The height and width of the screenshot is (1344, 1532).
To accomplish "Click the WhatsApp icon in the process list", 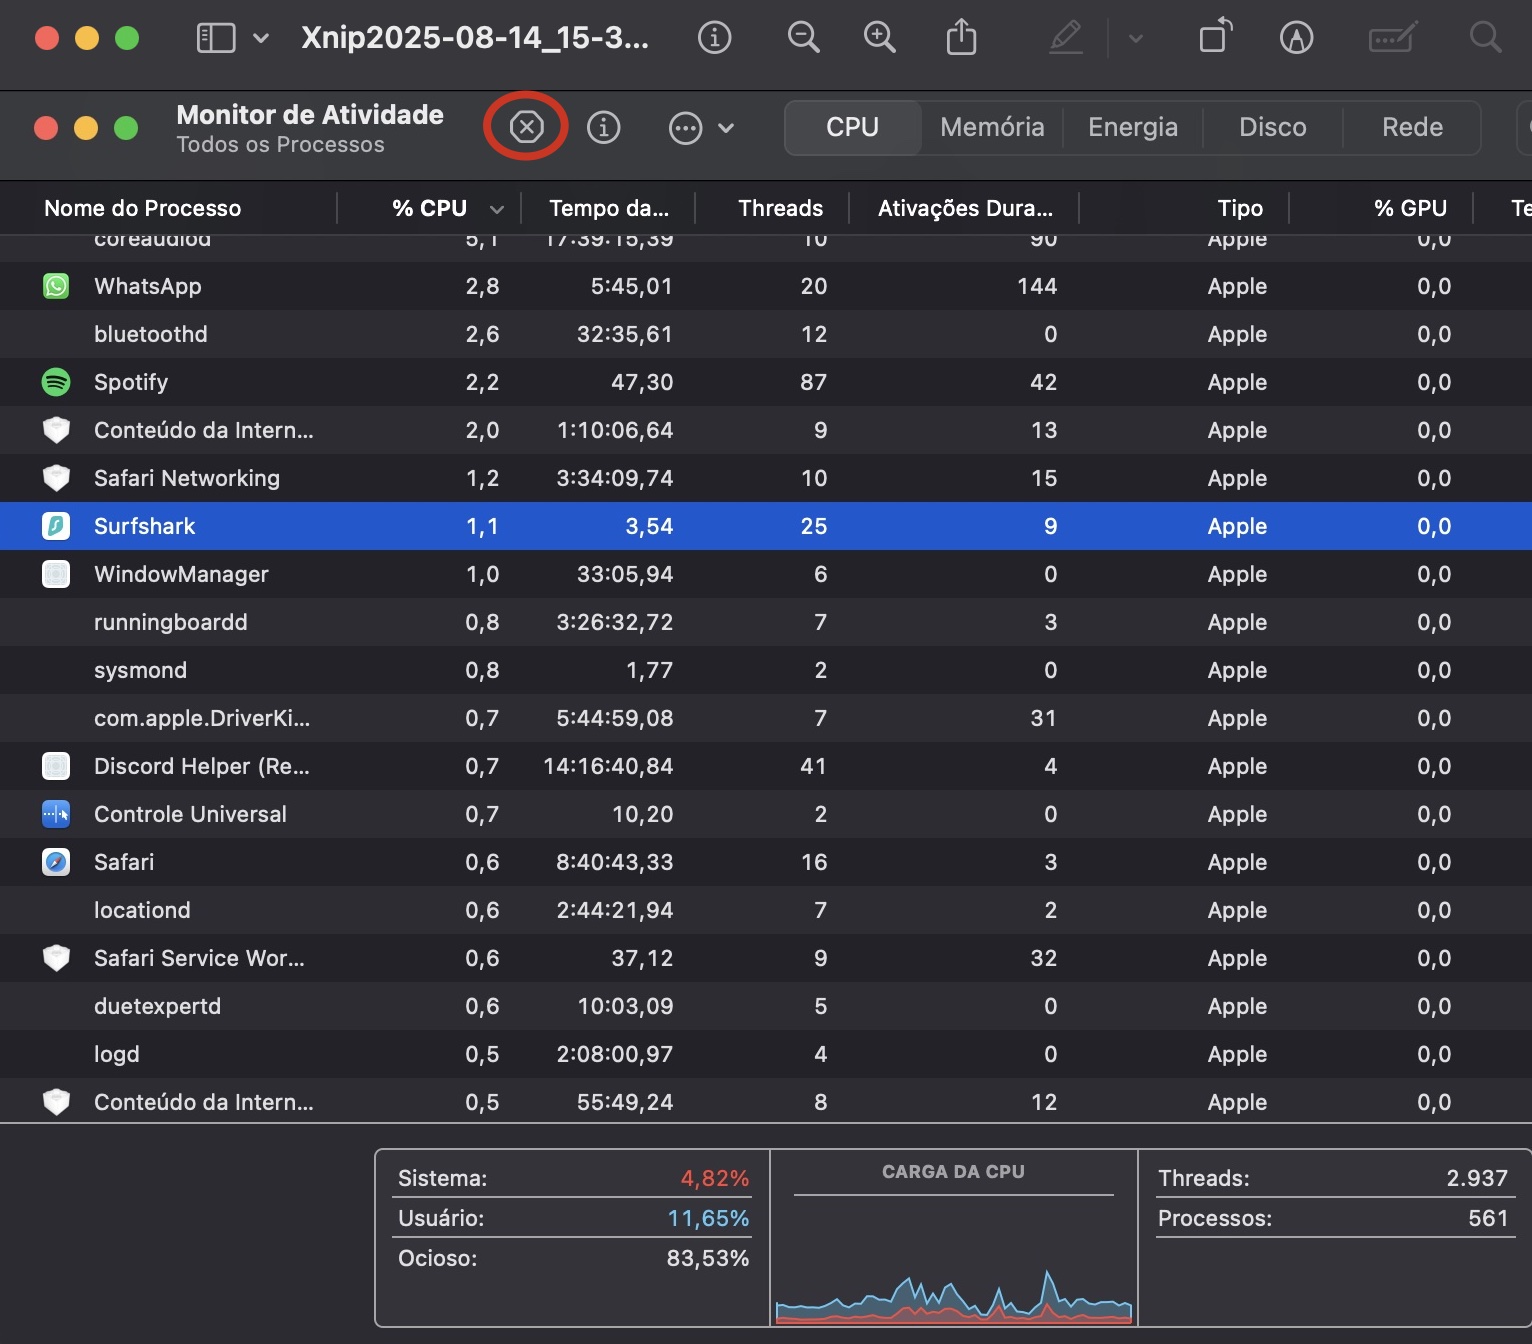I will tap(56, 286).
